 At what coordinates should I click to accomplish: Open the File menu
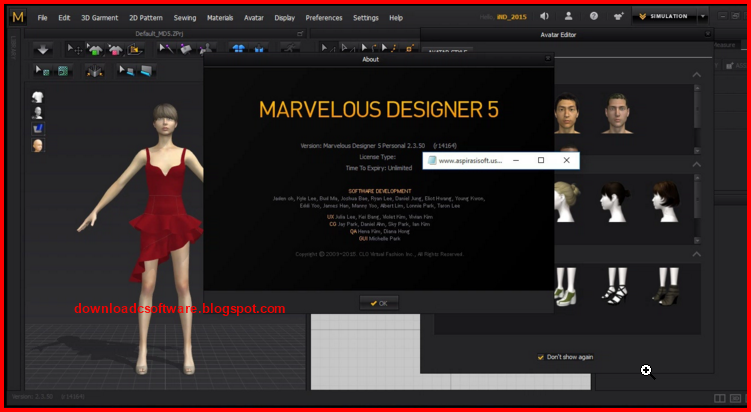point(43,18)
